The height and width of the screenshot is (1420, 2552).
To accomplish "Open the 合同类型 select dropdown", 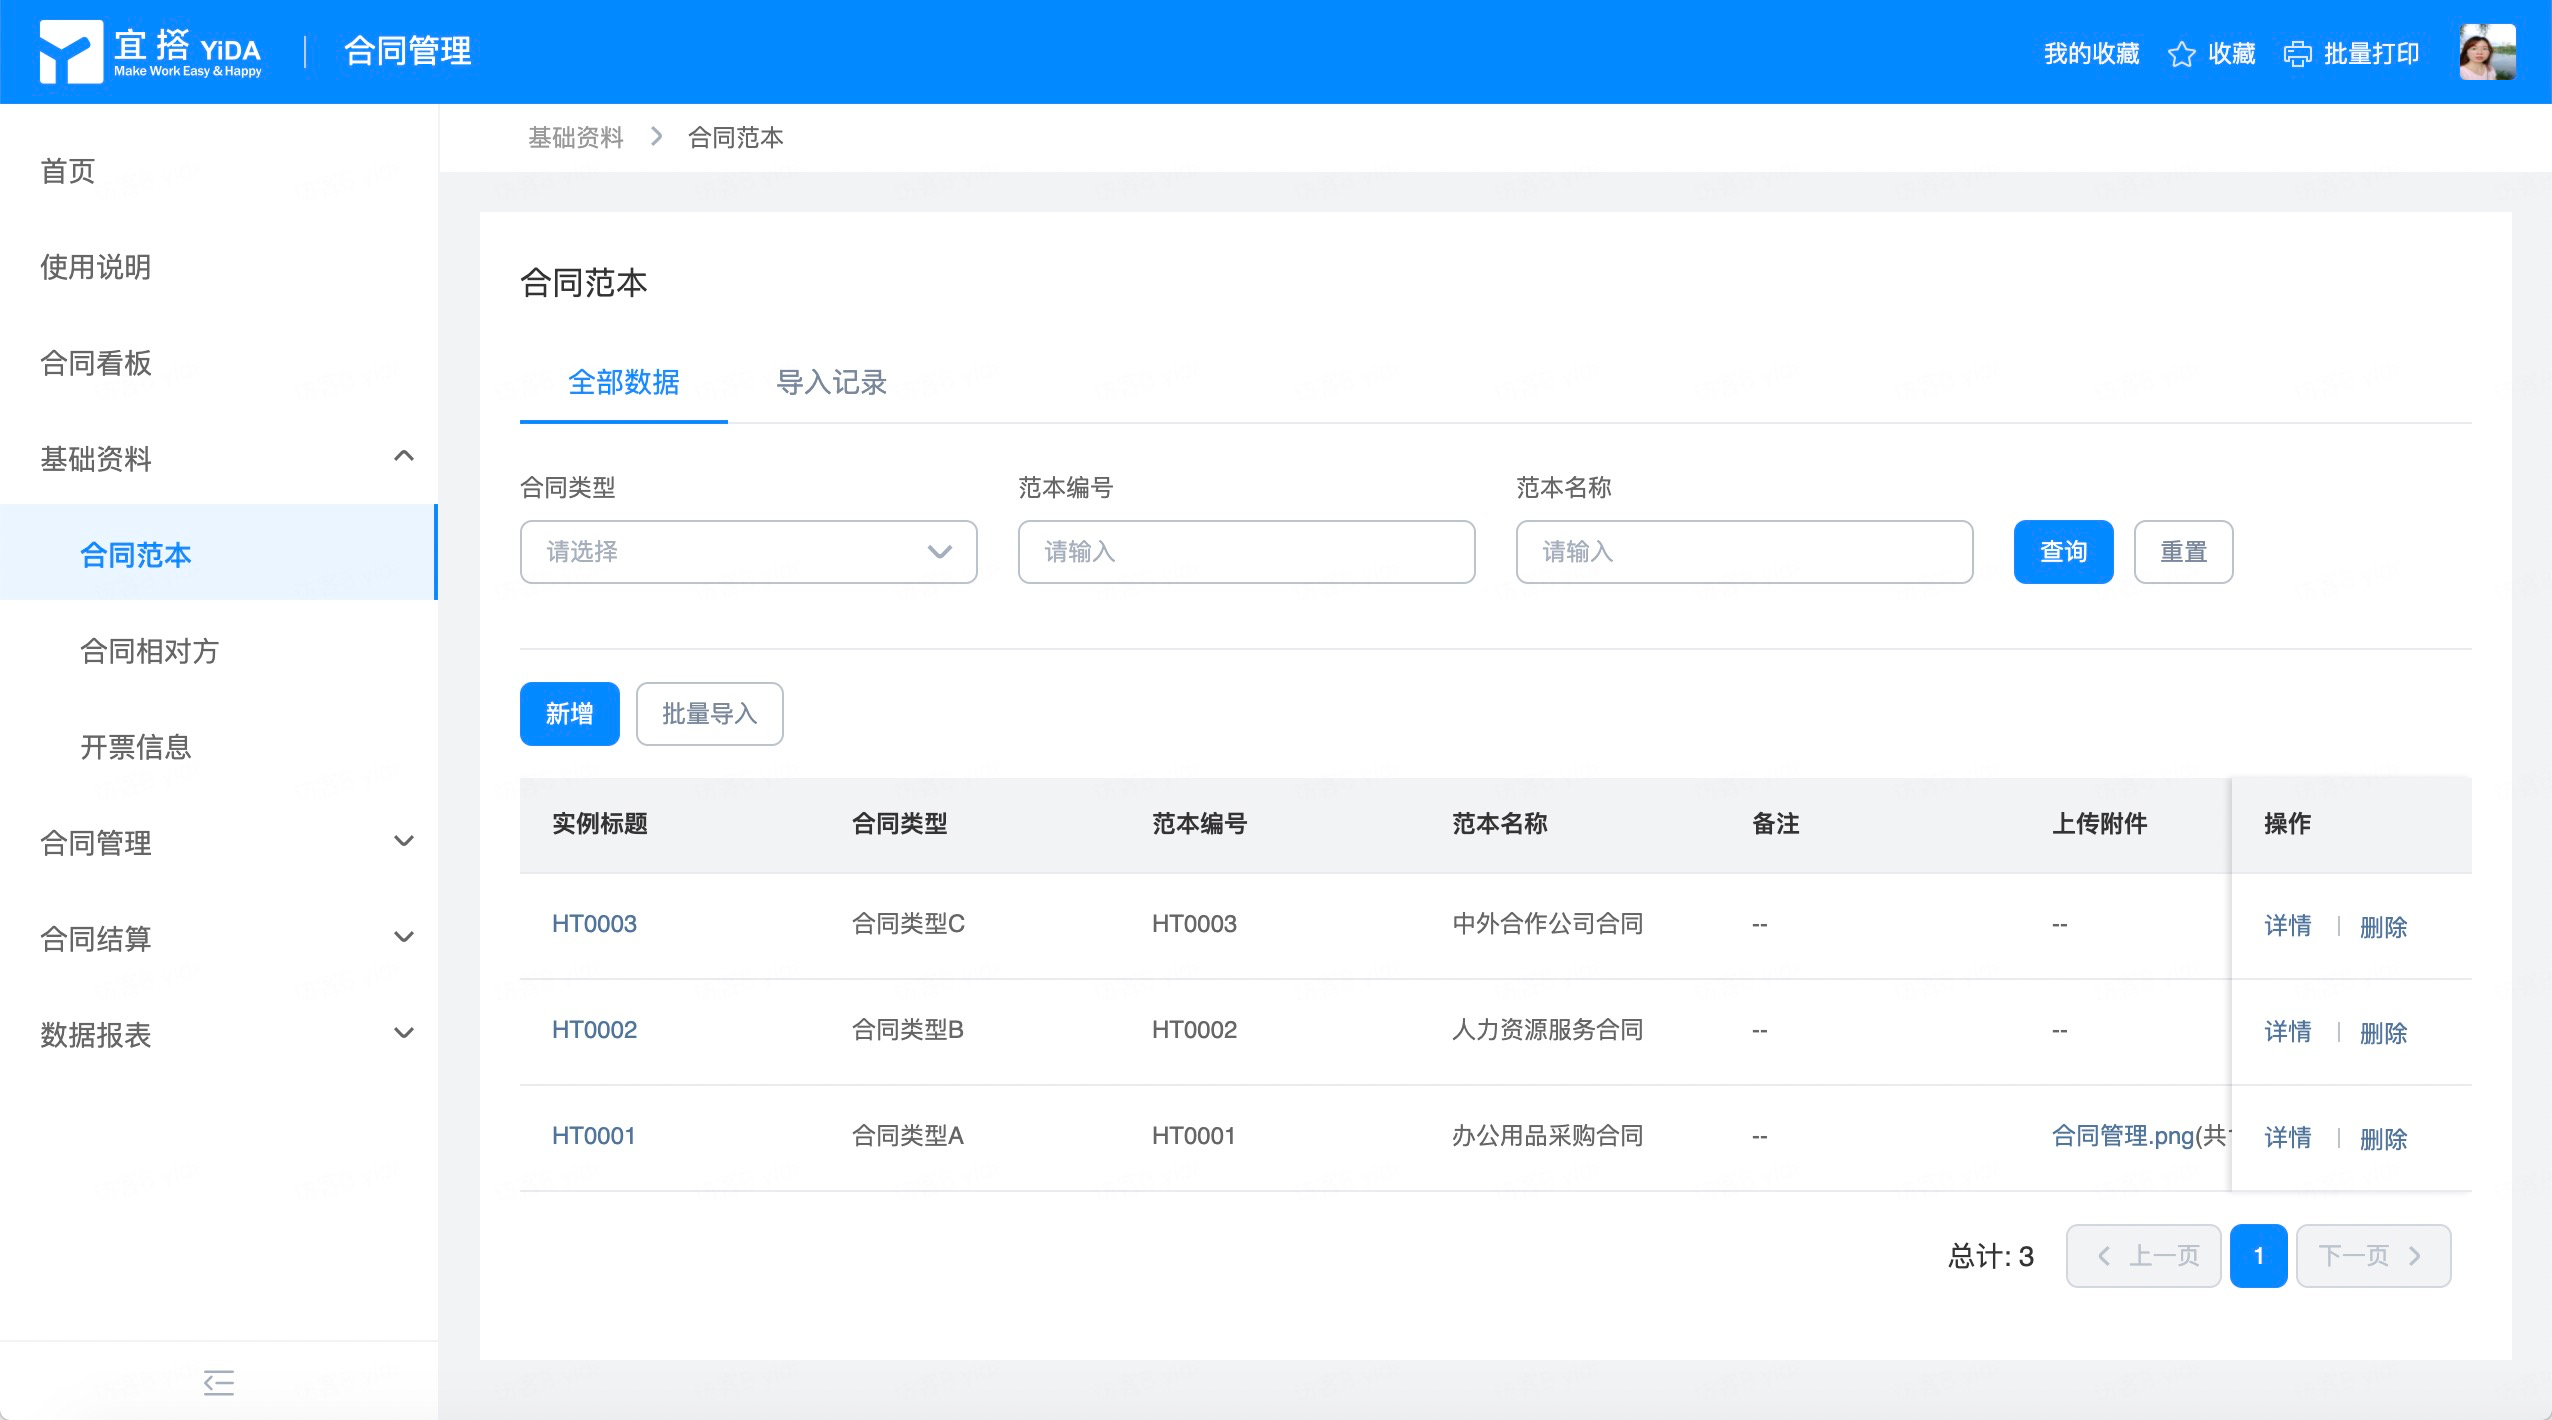I will point(748,552).
